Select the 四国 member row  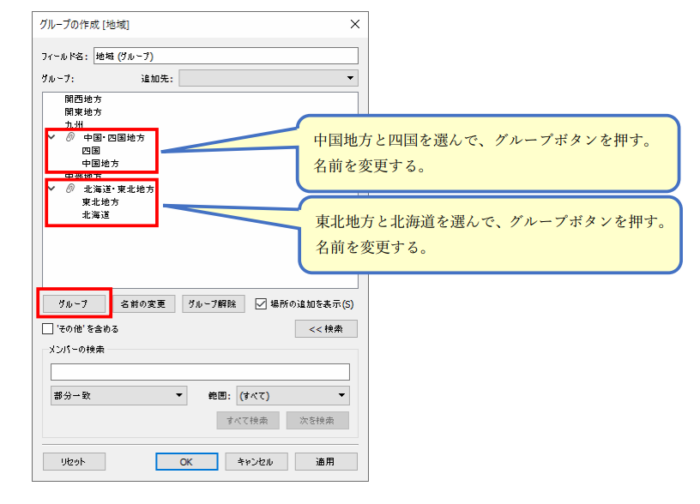pyautogui.click(x=91, y=150)
